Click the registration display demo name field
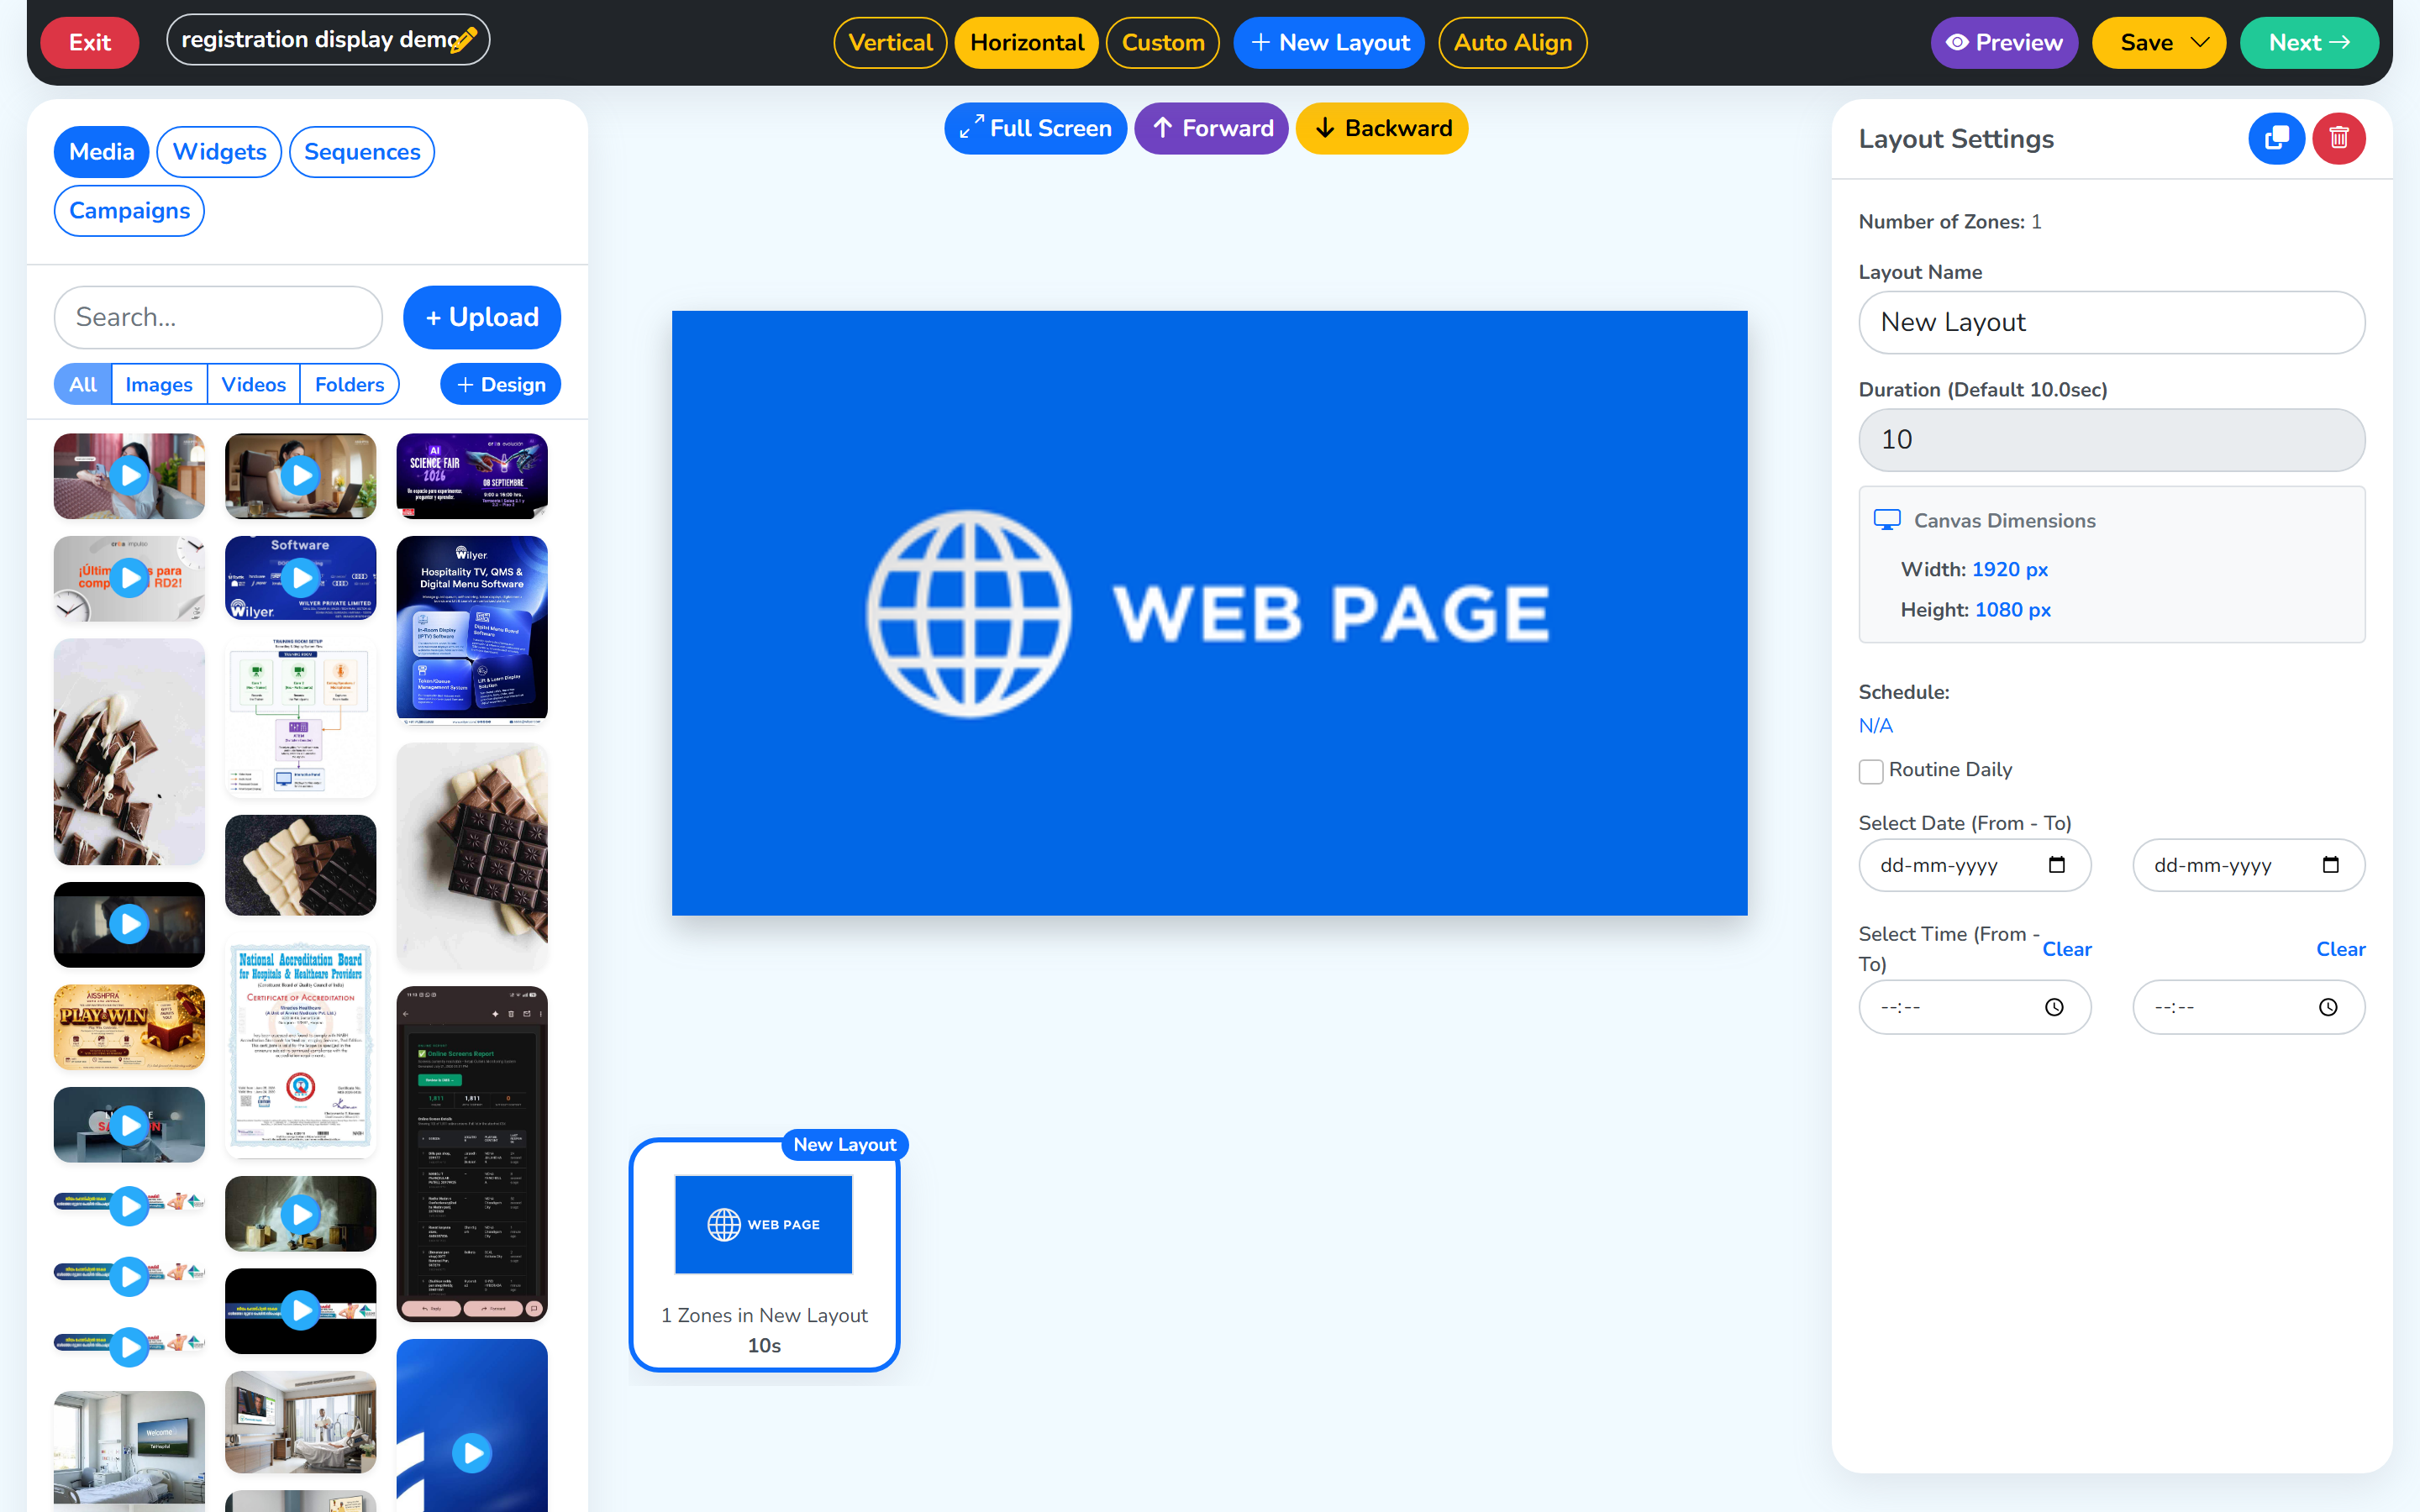Image resolution: width=2420 pixels, height=1512 pixels. click(327, 40)
